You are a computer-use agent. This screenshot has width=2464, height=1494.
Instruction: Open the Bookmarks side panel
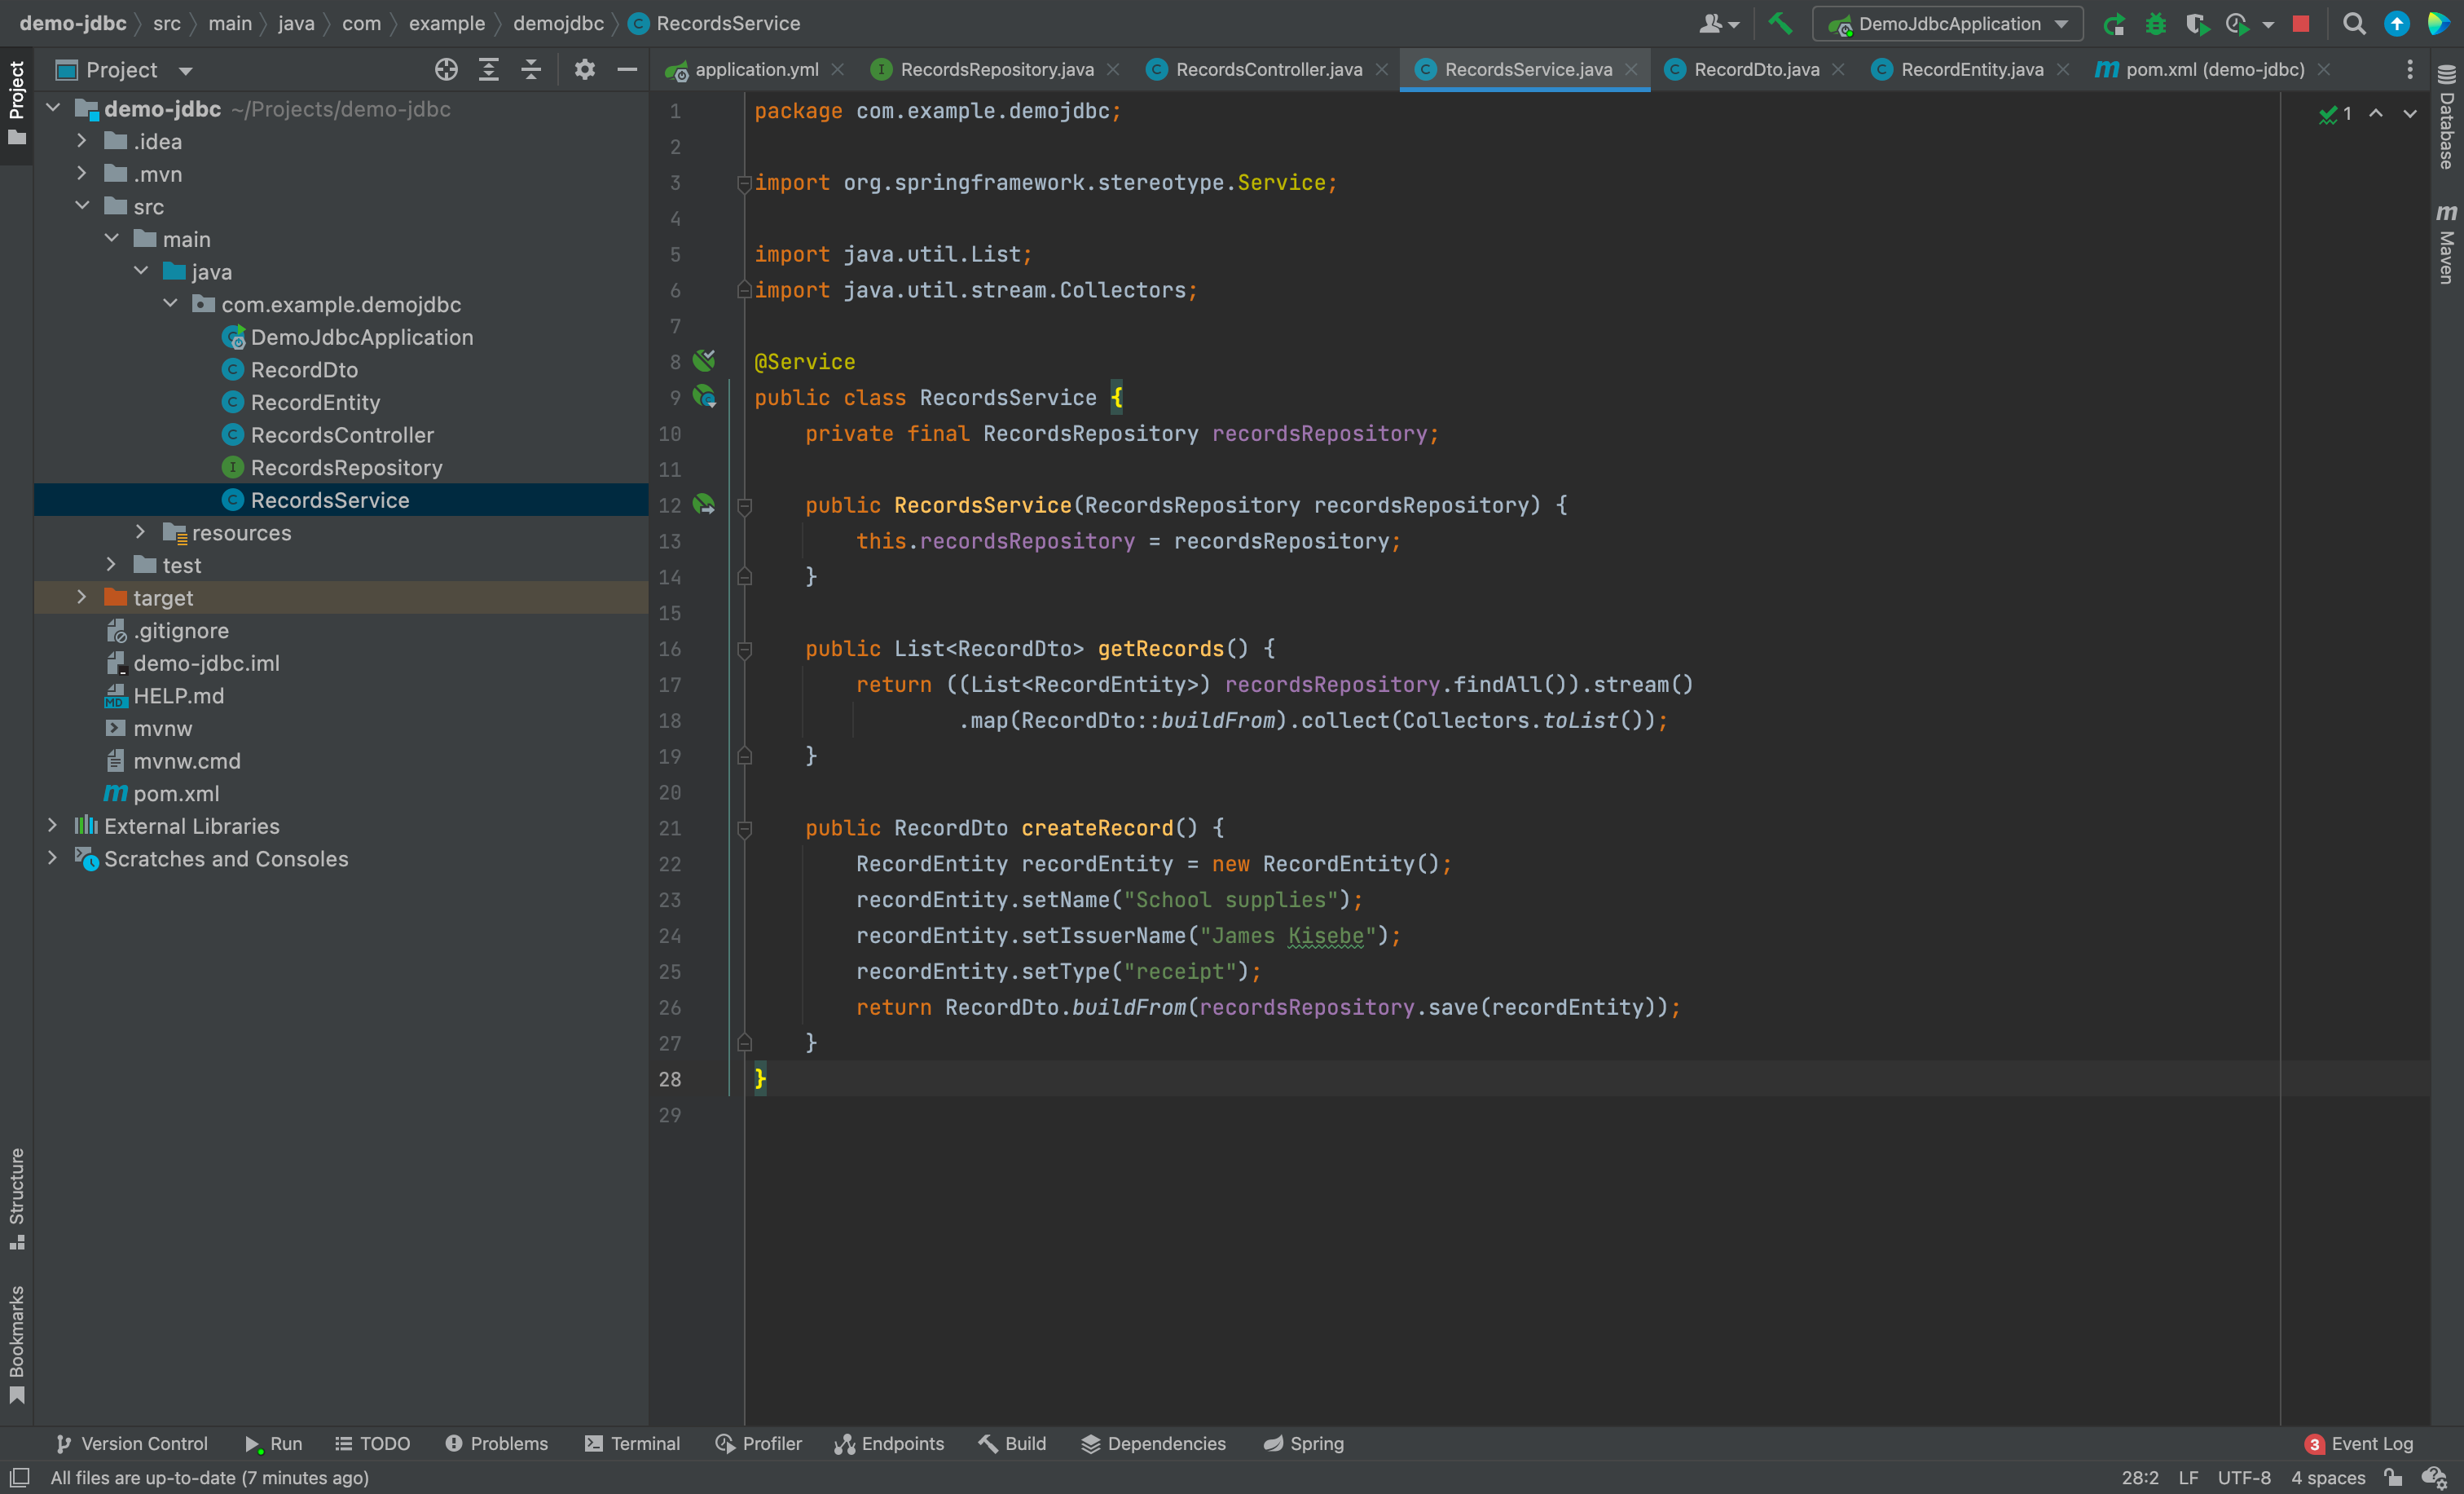tap(17, 1344)
